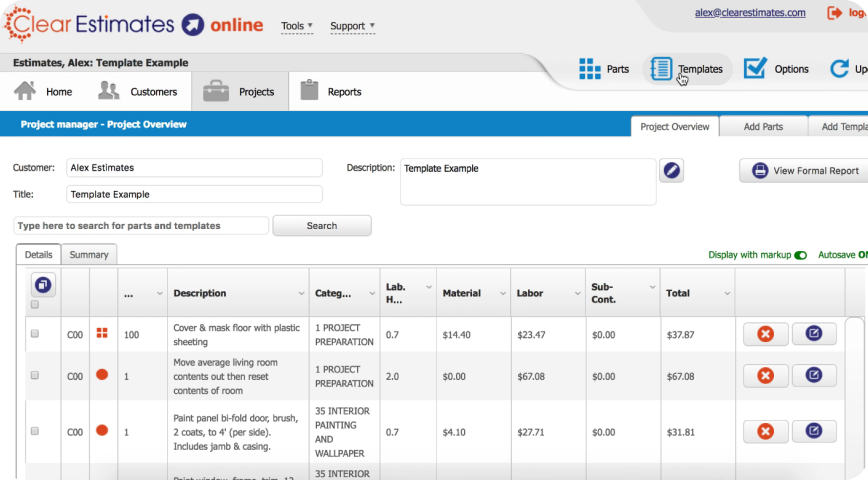Go to the Customers navigation tab

click(x=138, y=92)
